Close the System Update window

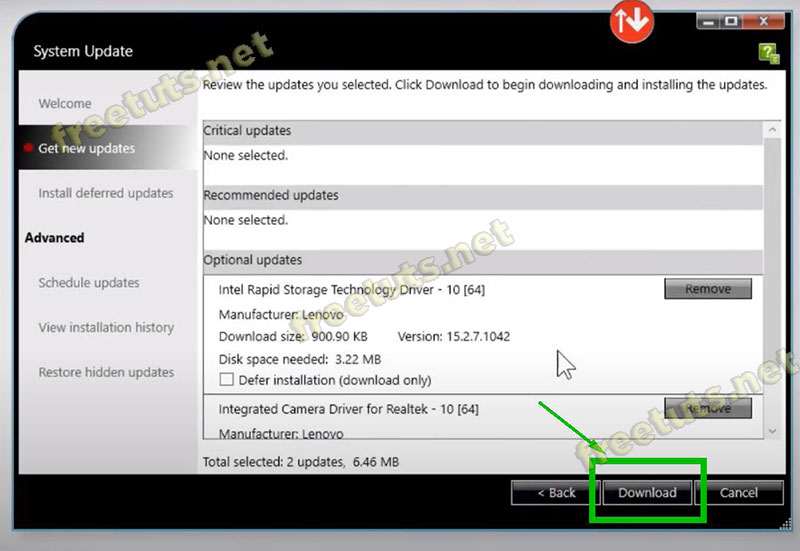click(763, 21)
